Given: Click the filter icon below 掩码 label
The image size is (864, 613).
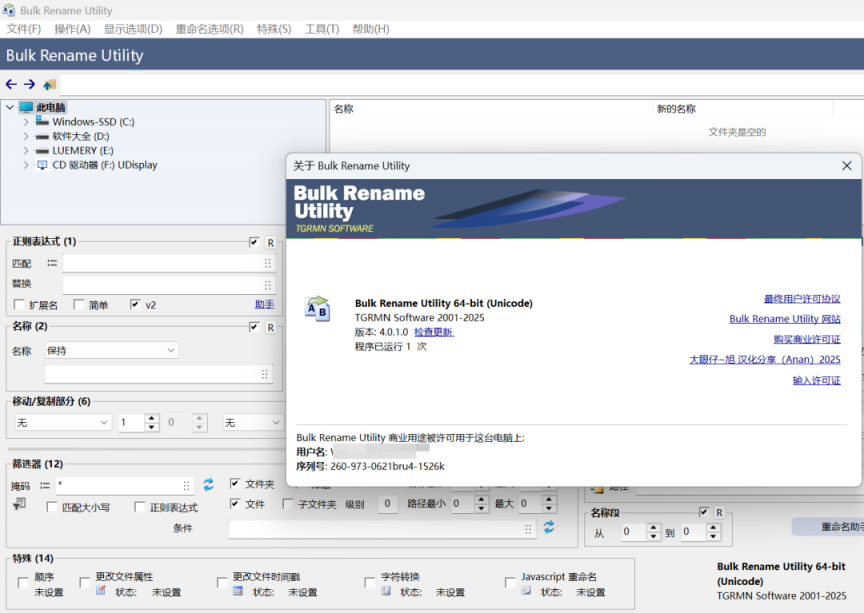Looking at the screenshot, I should click(19, 505).
